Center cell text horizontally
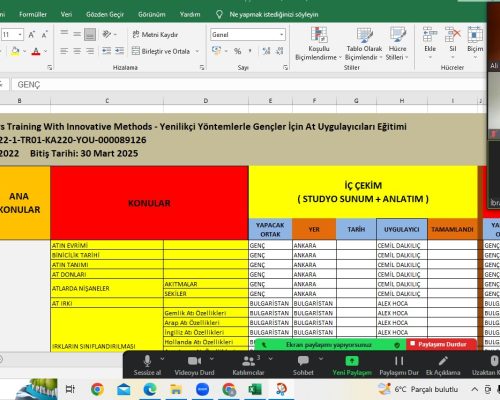This screenshot has height=400, width=500. pos(77,51)
